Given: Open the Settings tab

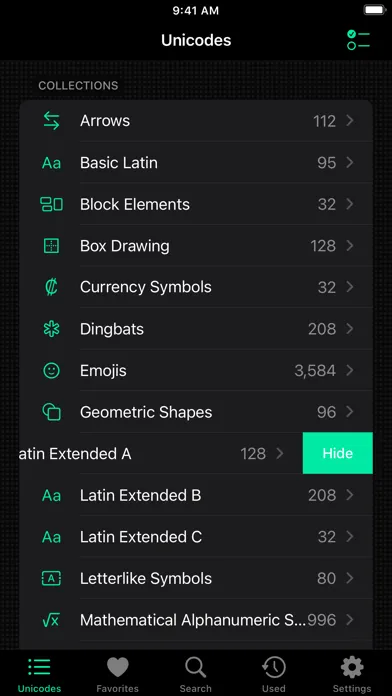Looking at the screenshot, I should 352,675.
